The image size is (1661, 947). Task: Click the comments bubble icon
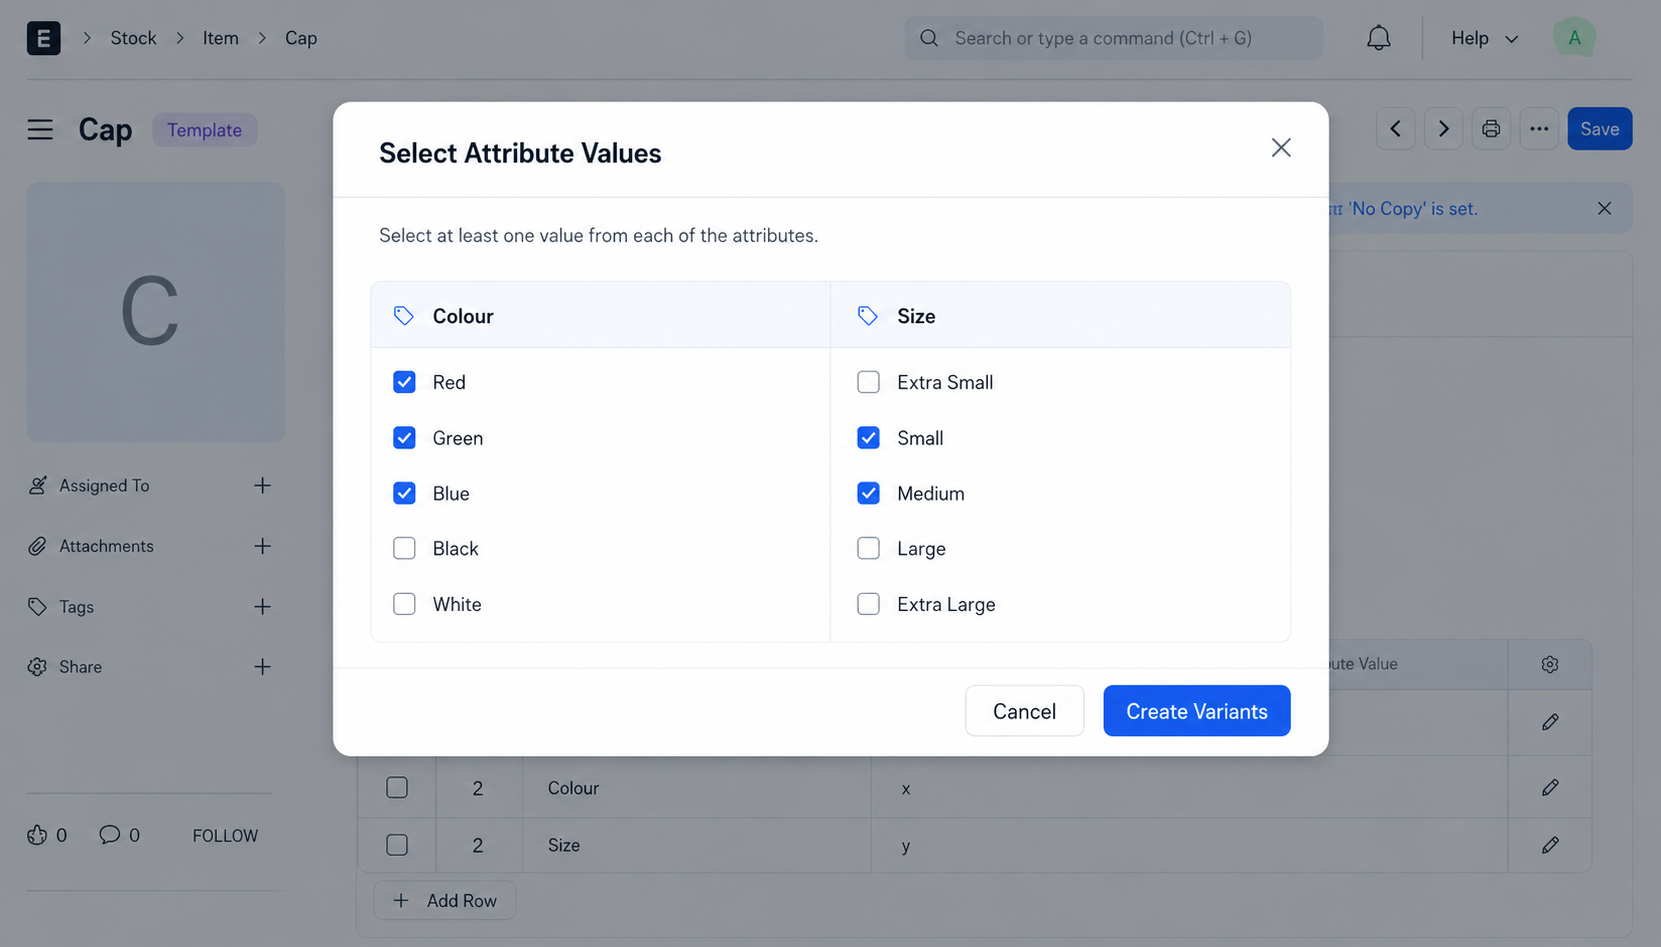(109, 834)
